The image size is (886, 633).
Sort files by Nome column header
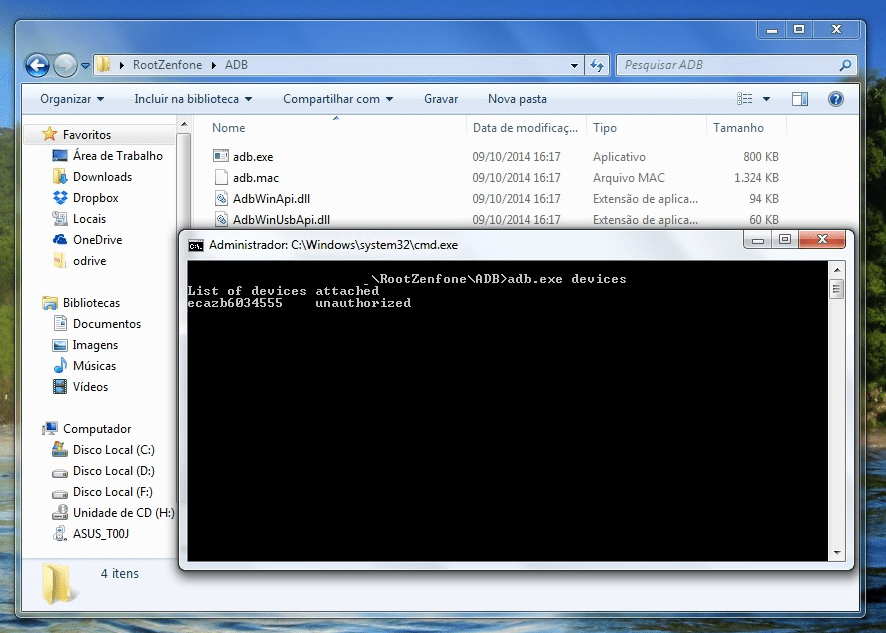[x=229, y=128]
